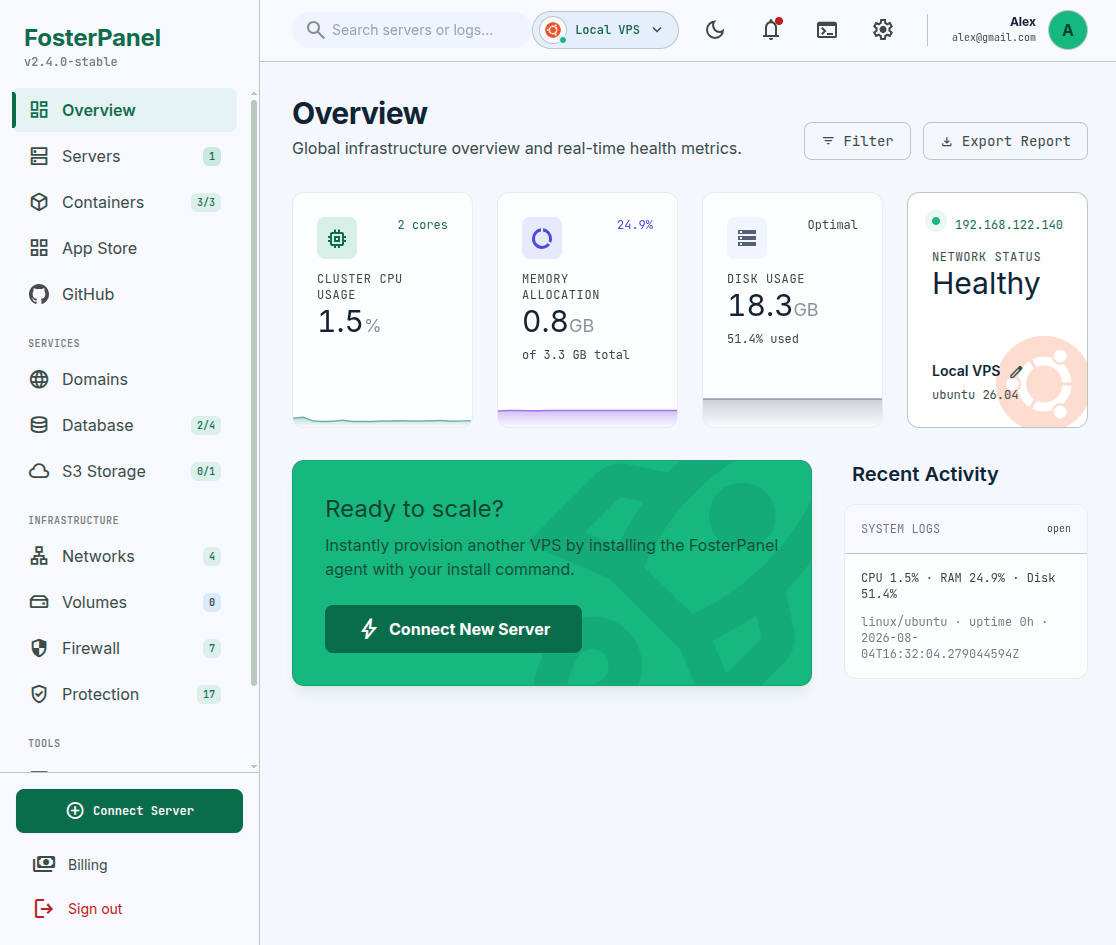
Task: Click the Networks topology icon
Action: (x=39, y=556)
